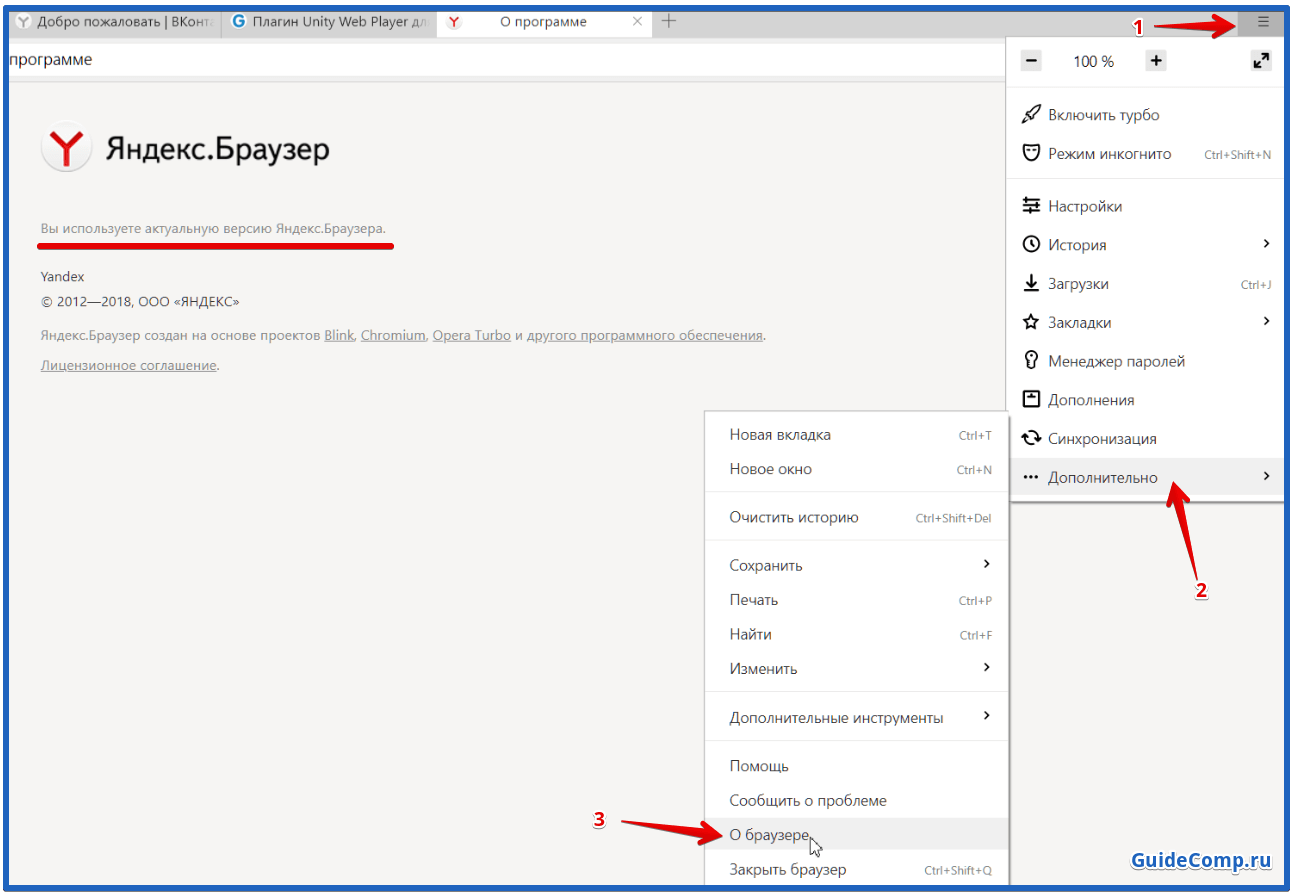The width and height of the screenshot is (1295, 895).
Task: Select Печать menu entry
Action: (857, 600)
